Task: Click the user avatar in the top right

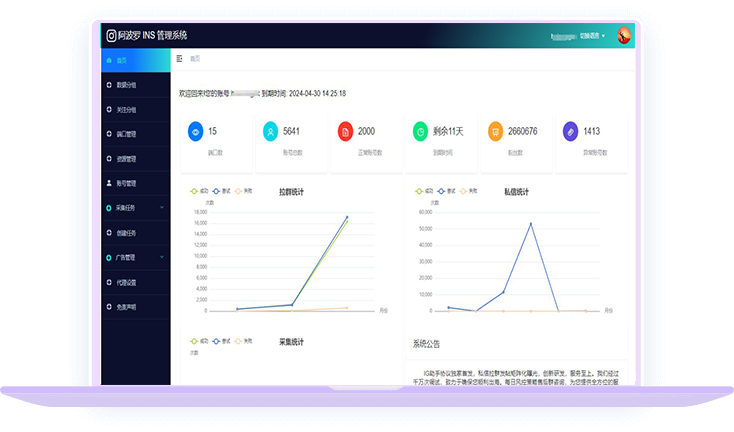Action: pos(624,35)
